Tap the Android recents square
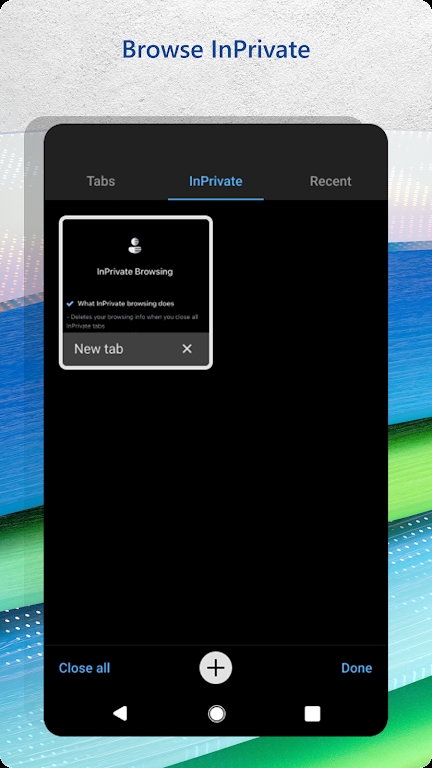 (x=312, y=714)
